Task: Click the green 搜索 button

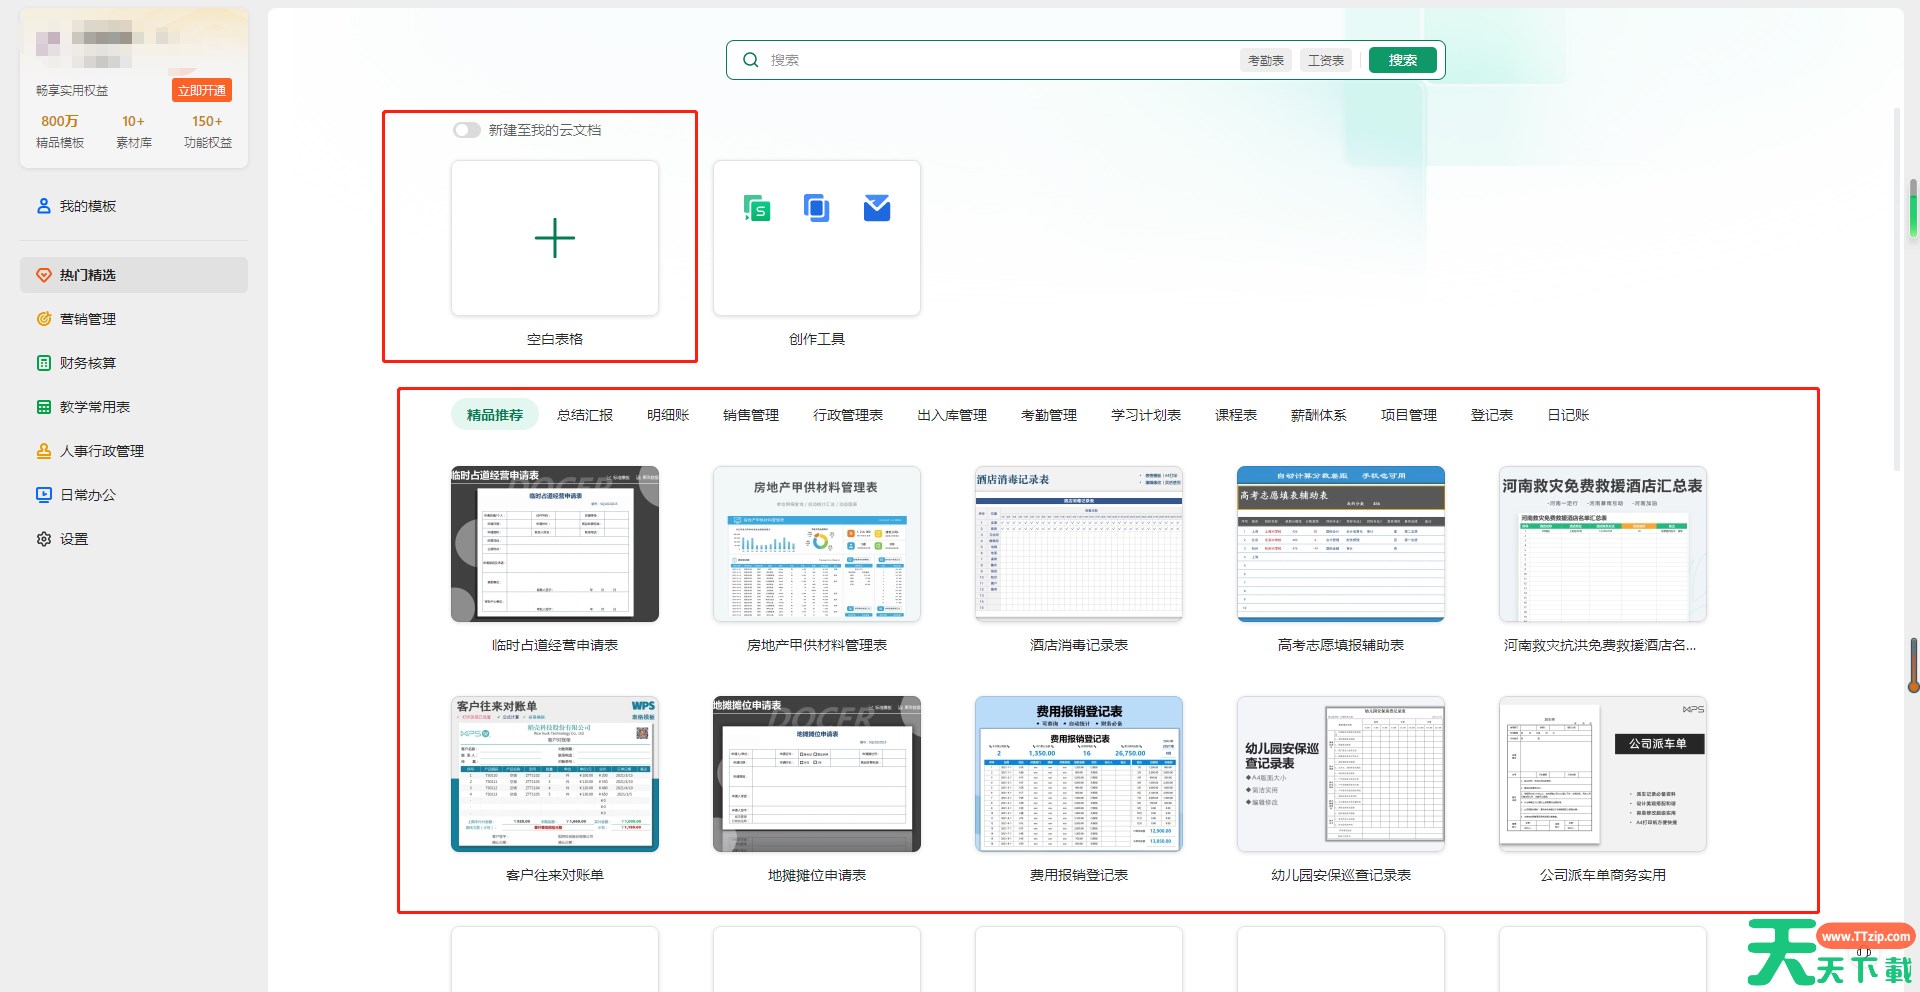Action: [x=1402, y=60]
